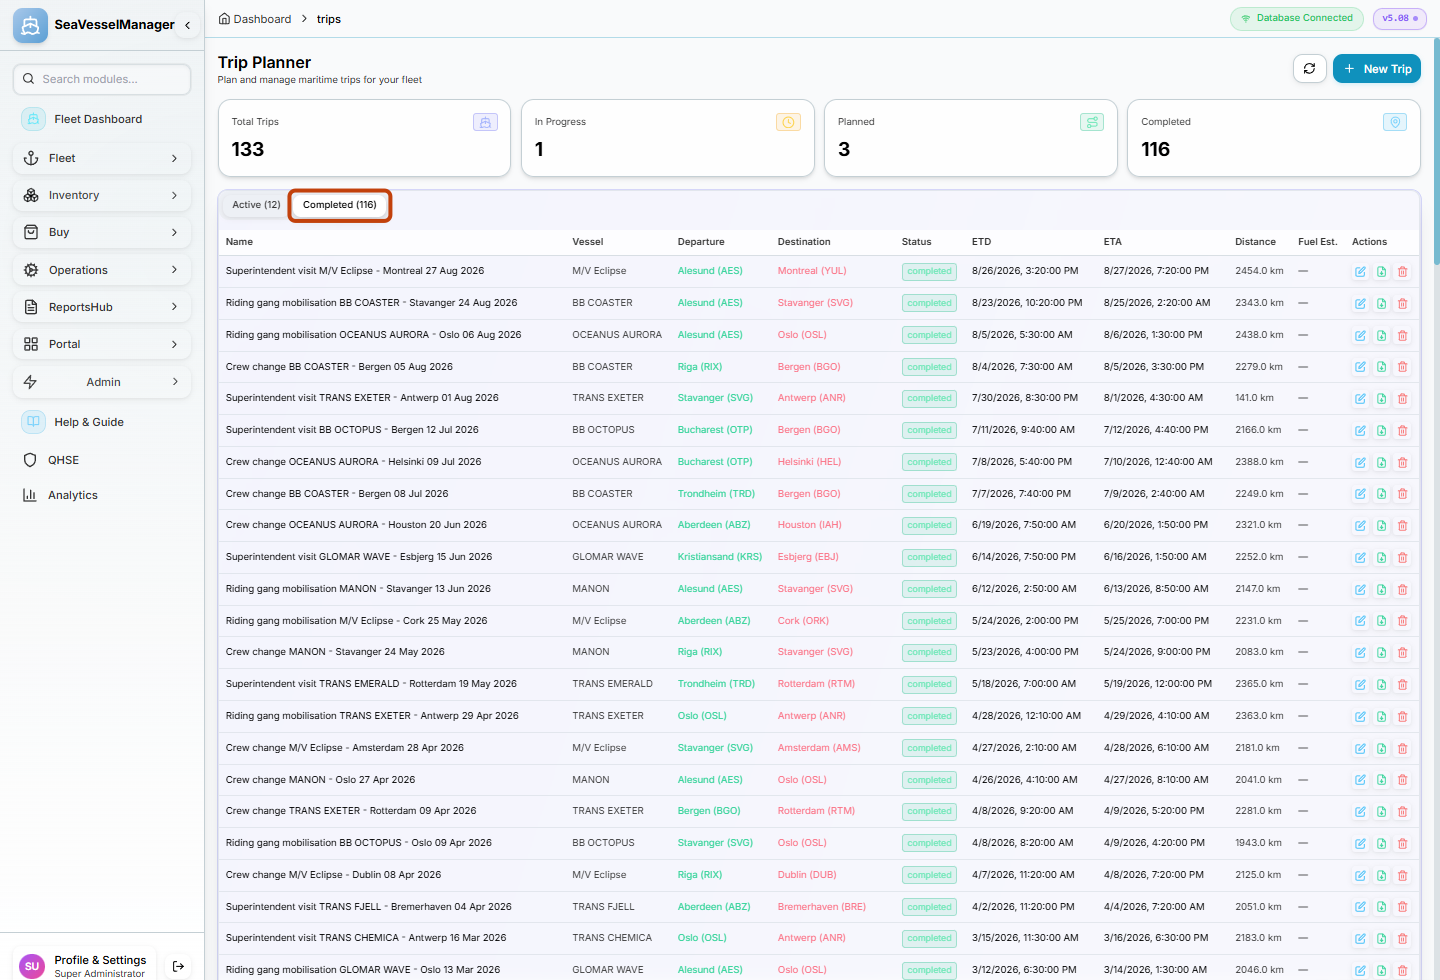Screen dimensions: 1440x980
Task: Click Montreal (YUL) destination cell
Action: click(812, 271)
